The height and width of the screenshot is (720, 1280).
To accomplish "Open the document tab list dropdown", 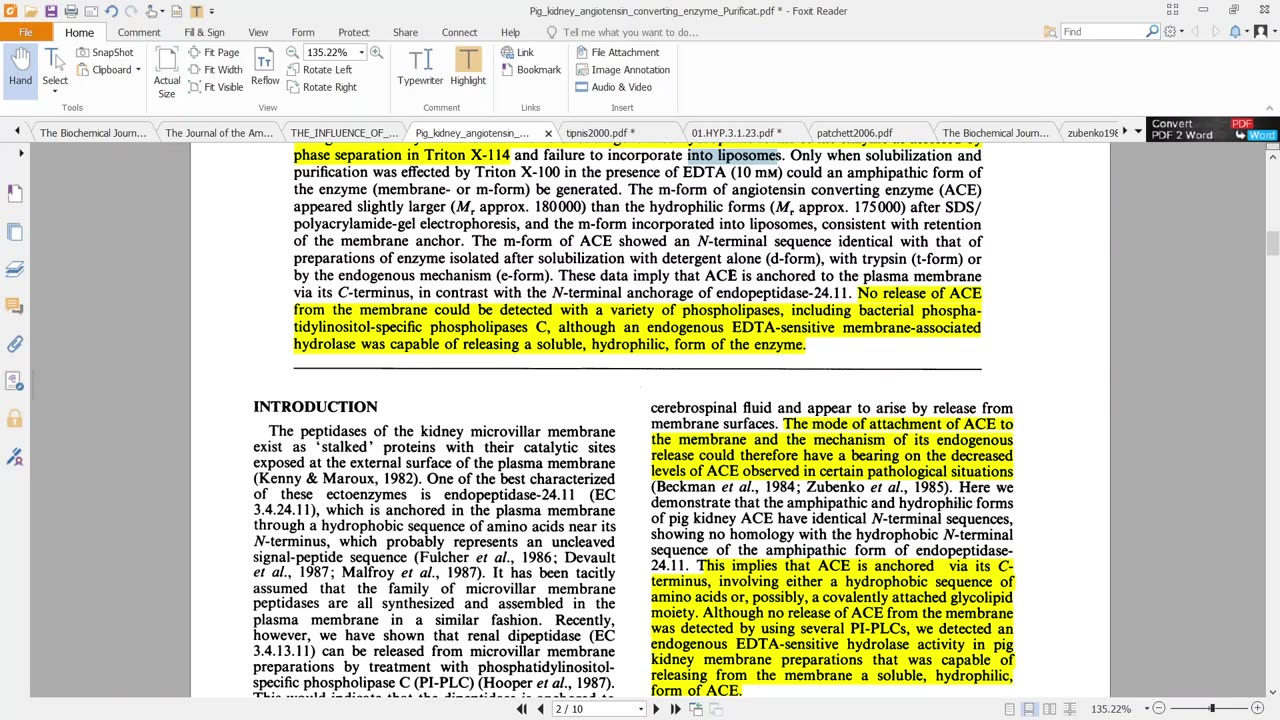I will 1138,131.
